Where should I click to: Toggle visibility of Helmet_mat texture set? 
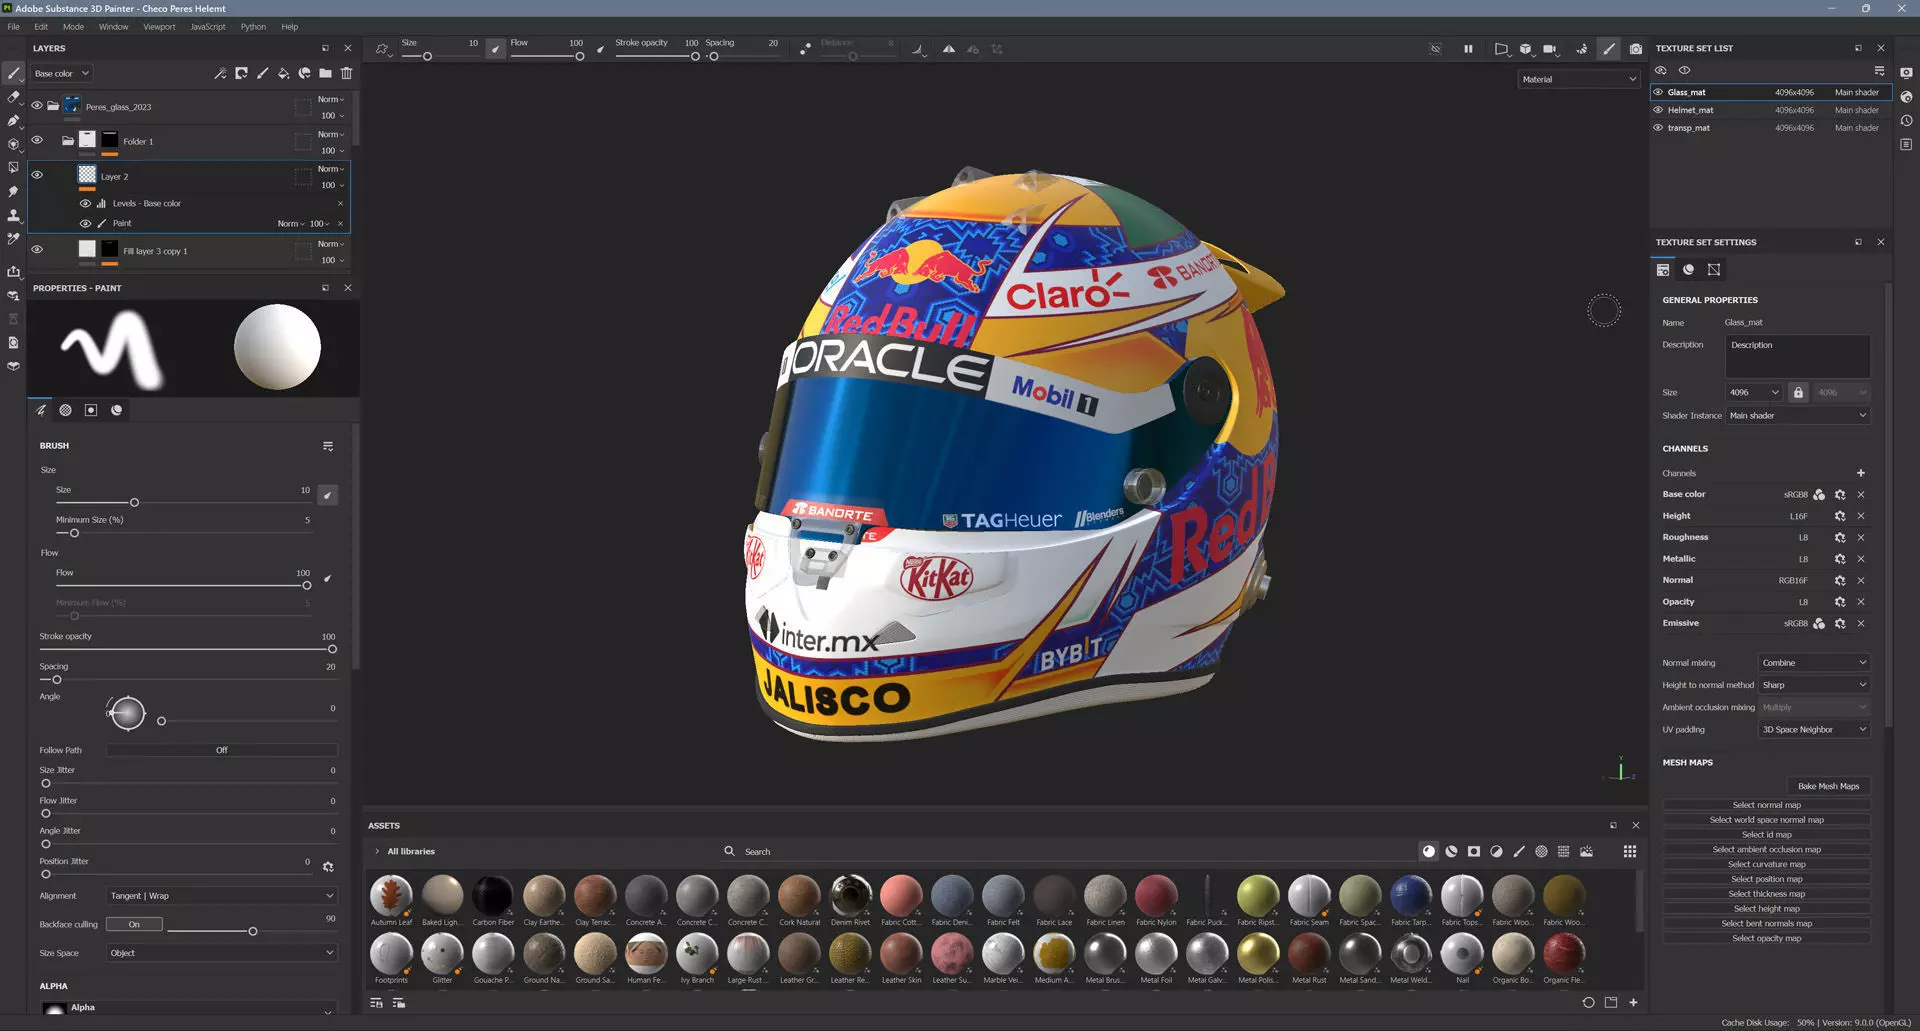1658,110
